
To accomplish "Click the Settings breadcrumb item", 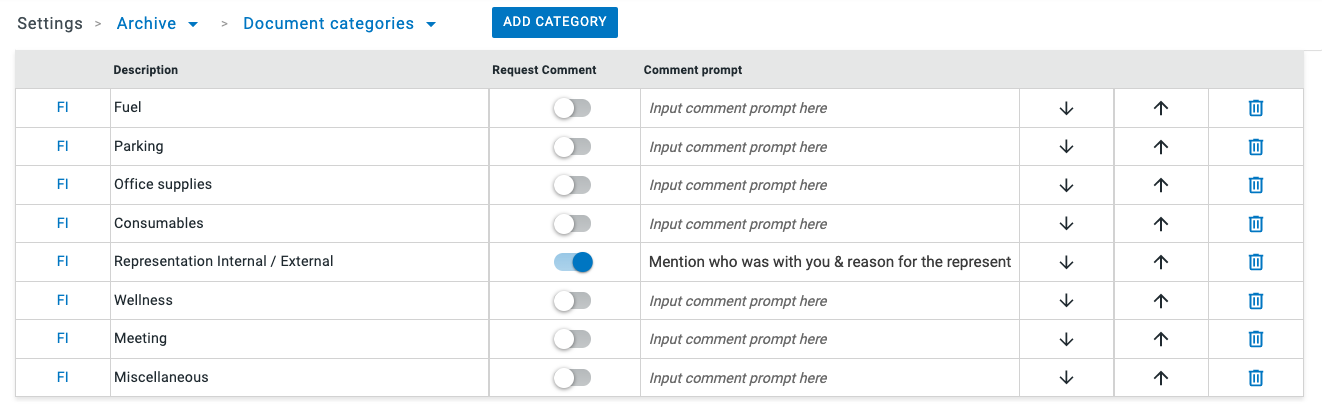I will point(50,23).
